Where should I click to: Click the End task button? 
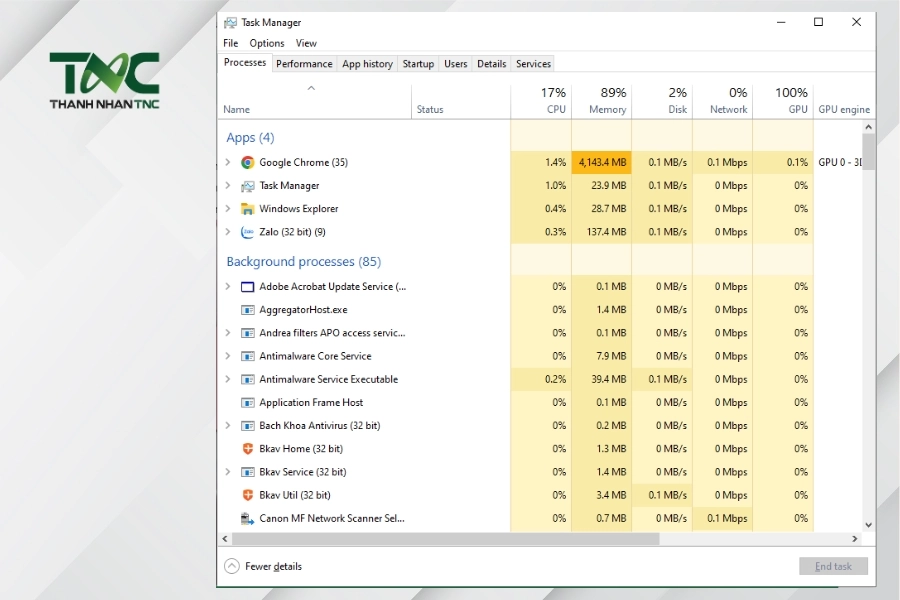(x=833, y=566)
